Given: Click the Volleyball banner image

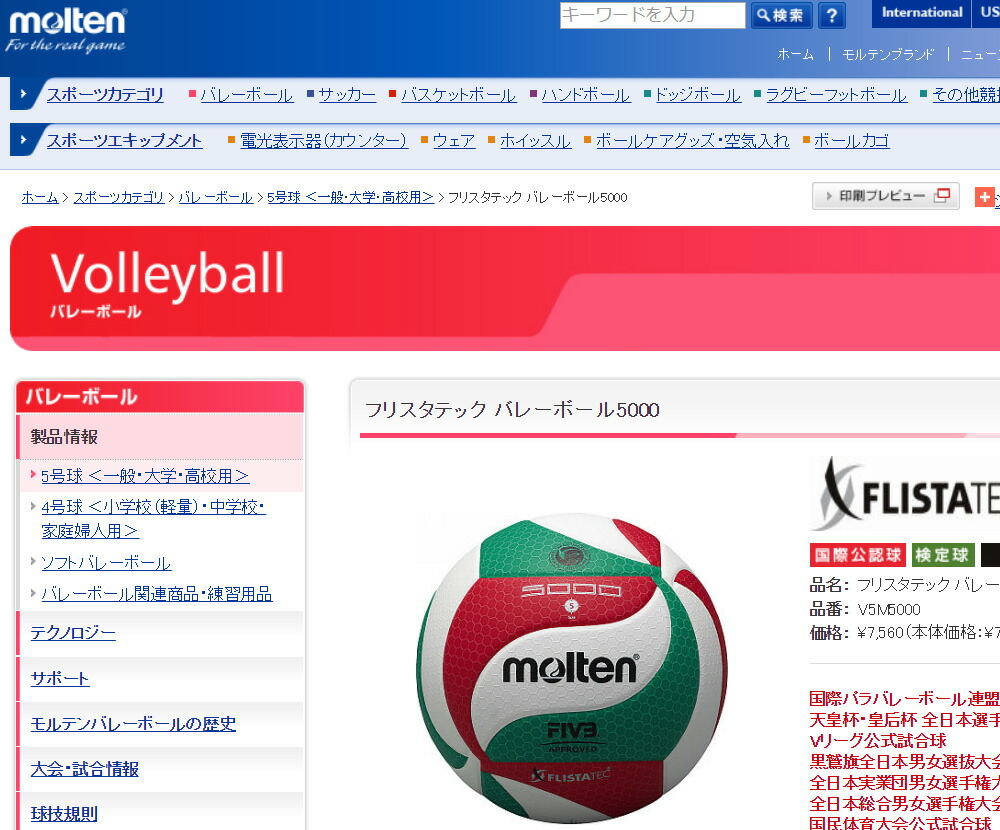Looking at the screenshot, I should pyautogui.click(x=505, y=288).
